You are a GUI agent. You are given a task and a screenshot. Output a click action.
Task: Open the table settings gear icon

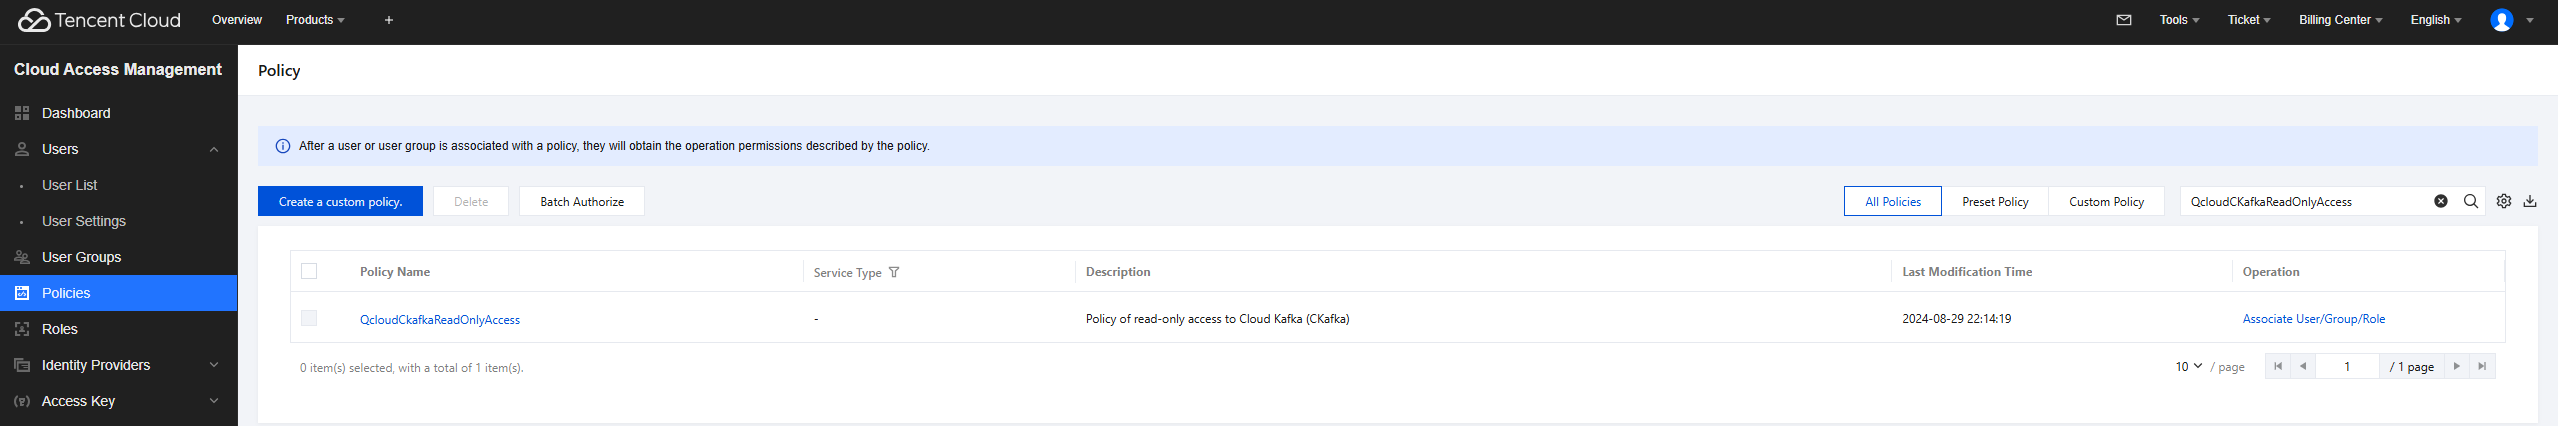point(2504,201)
